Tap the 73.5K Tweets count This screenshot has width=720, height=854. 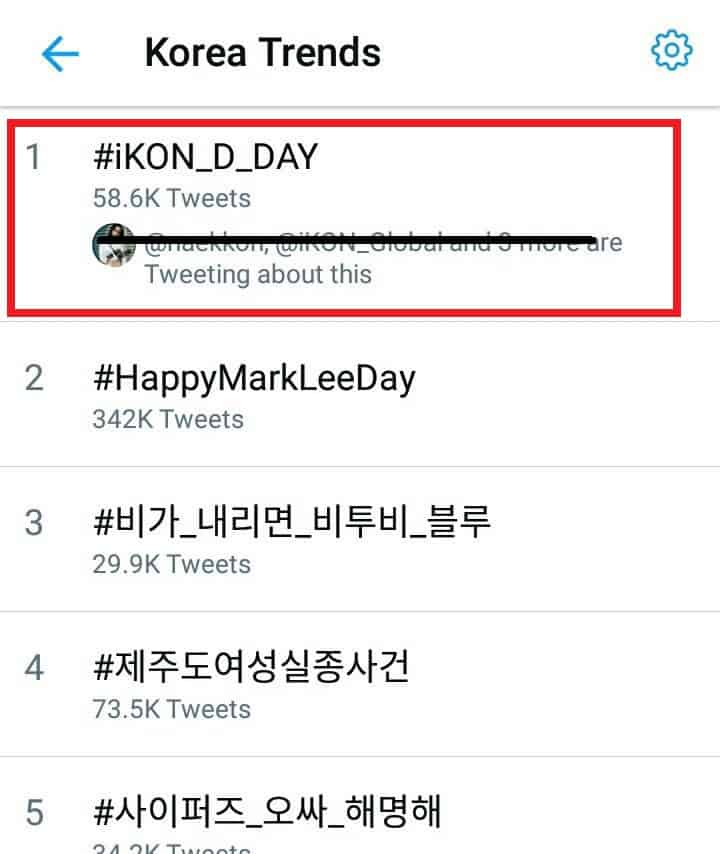[x=171, y=709]
